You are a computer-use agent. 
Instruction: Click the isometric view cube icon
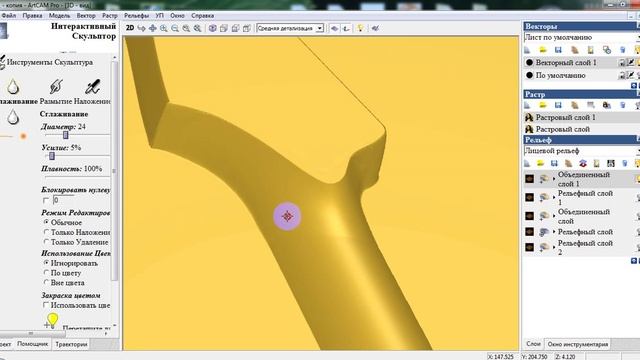212,28
